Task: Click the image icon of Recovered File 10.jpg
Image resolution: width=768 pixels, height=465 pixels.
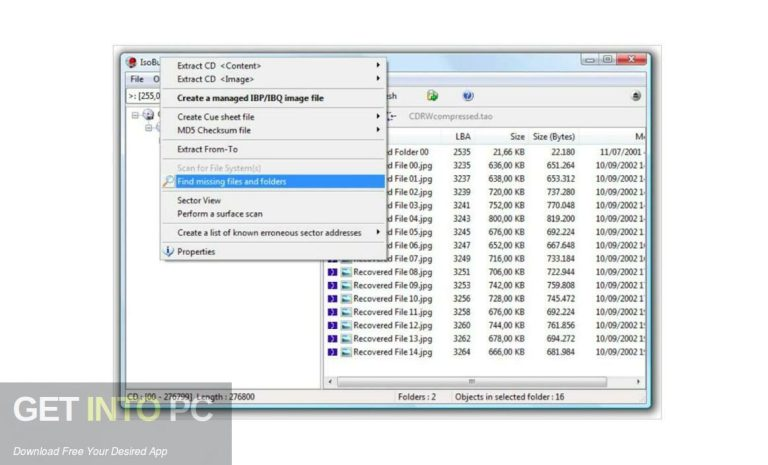Action: tap(346, 298)
